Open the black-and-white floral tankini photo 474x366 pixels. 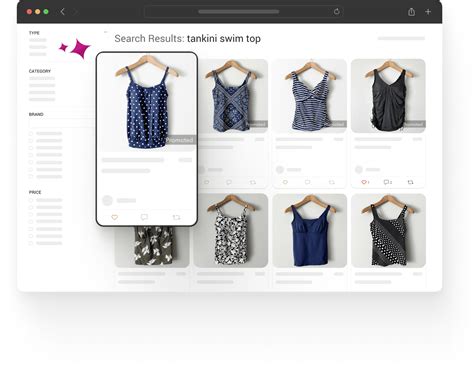point(231,230)
